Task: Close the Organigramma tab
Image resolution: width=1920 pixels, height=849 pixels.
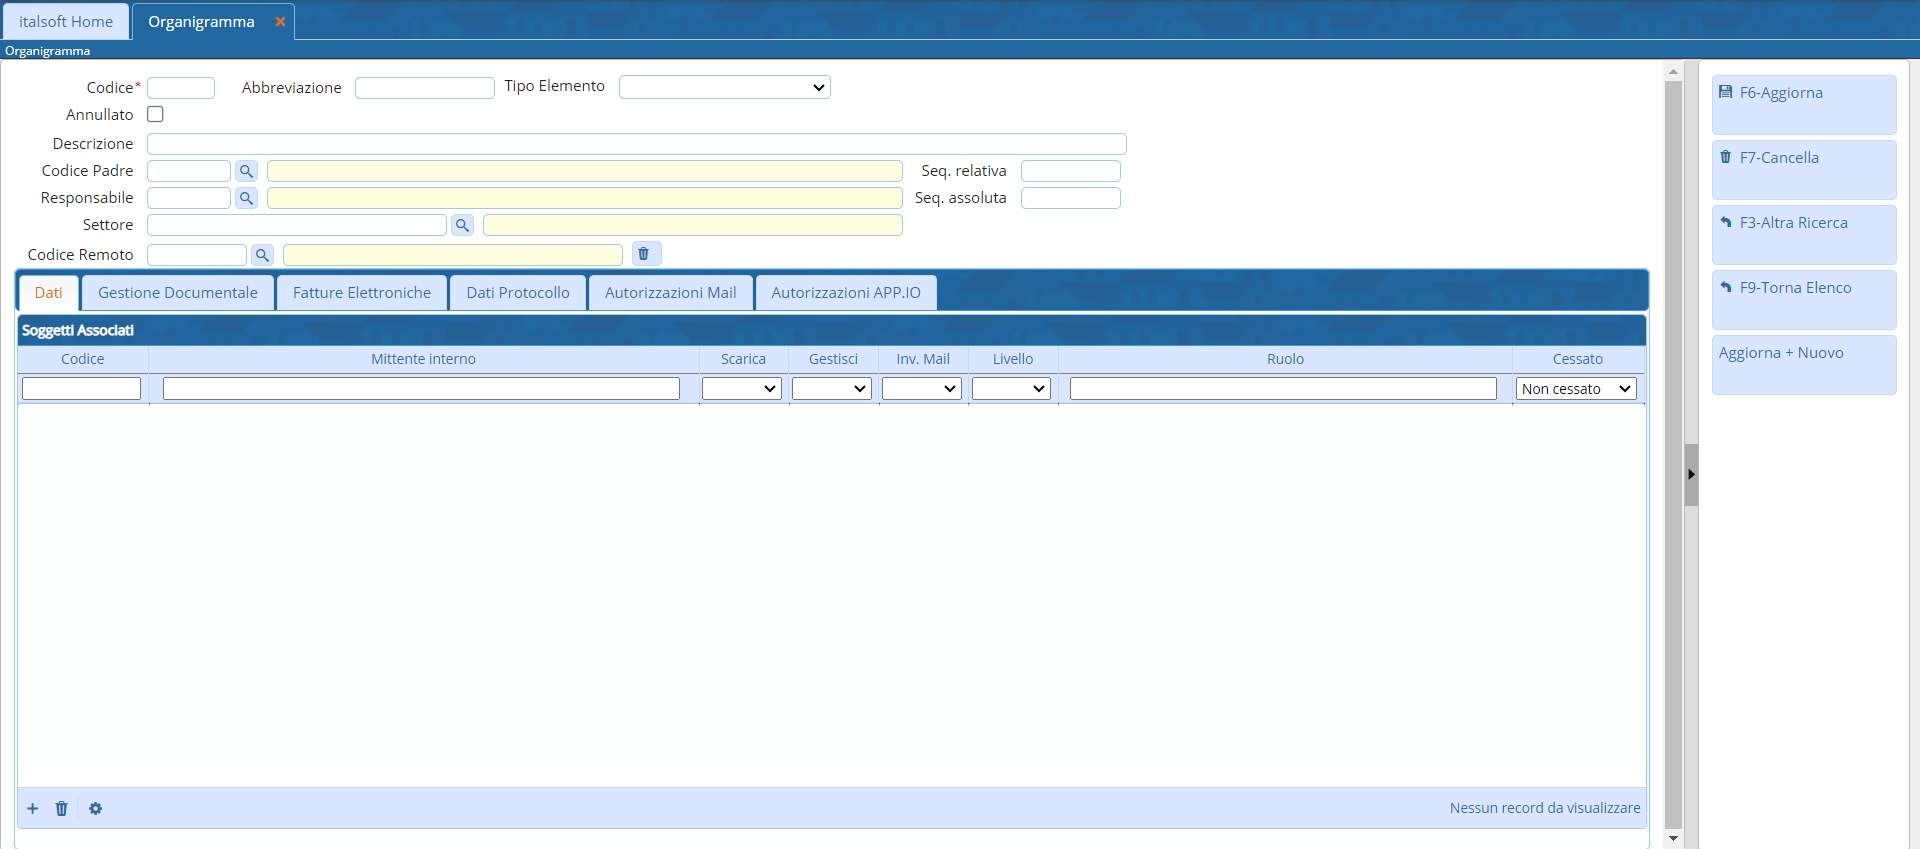Action: coord(280,21)
